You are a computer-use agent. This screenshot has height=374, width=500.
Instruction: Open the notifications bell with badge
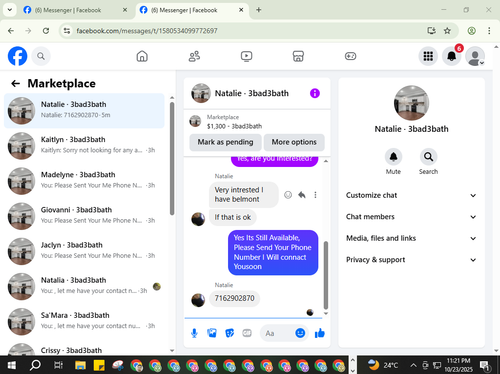click(x=452, y=56)
